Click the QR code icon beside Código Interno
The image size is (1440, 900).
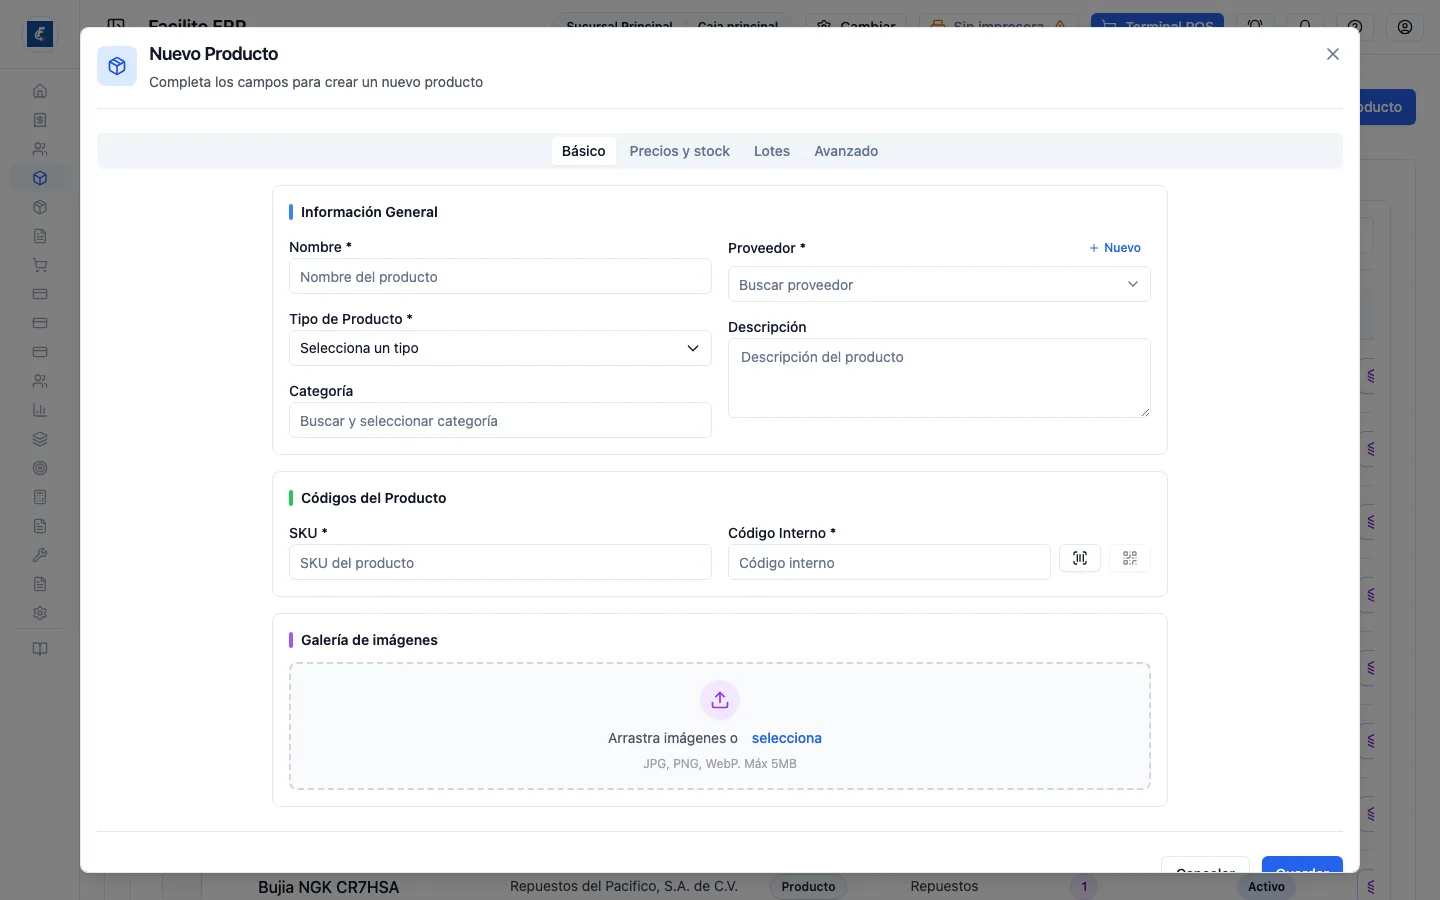[x=1130, y=558]
